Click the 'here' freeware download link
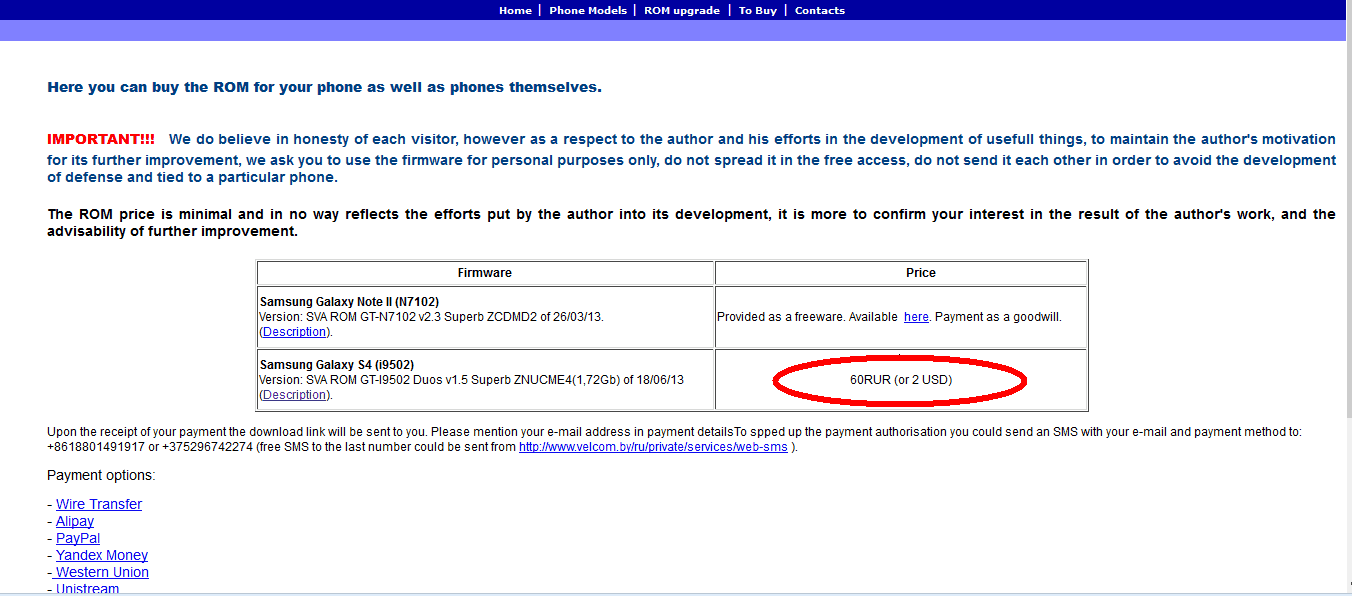Image resolution: width=1352 pixels, height=596 pixels. 916,317
